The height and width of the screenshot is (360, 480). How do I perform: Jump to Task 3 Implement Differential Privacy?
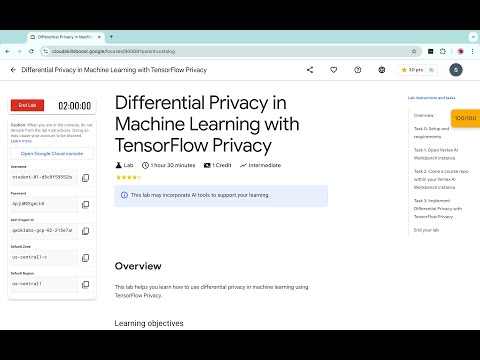coord(438,209)
